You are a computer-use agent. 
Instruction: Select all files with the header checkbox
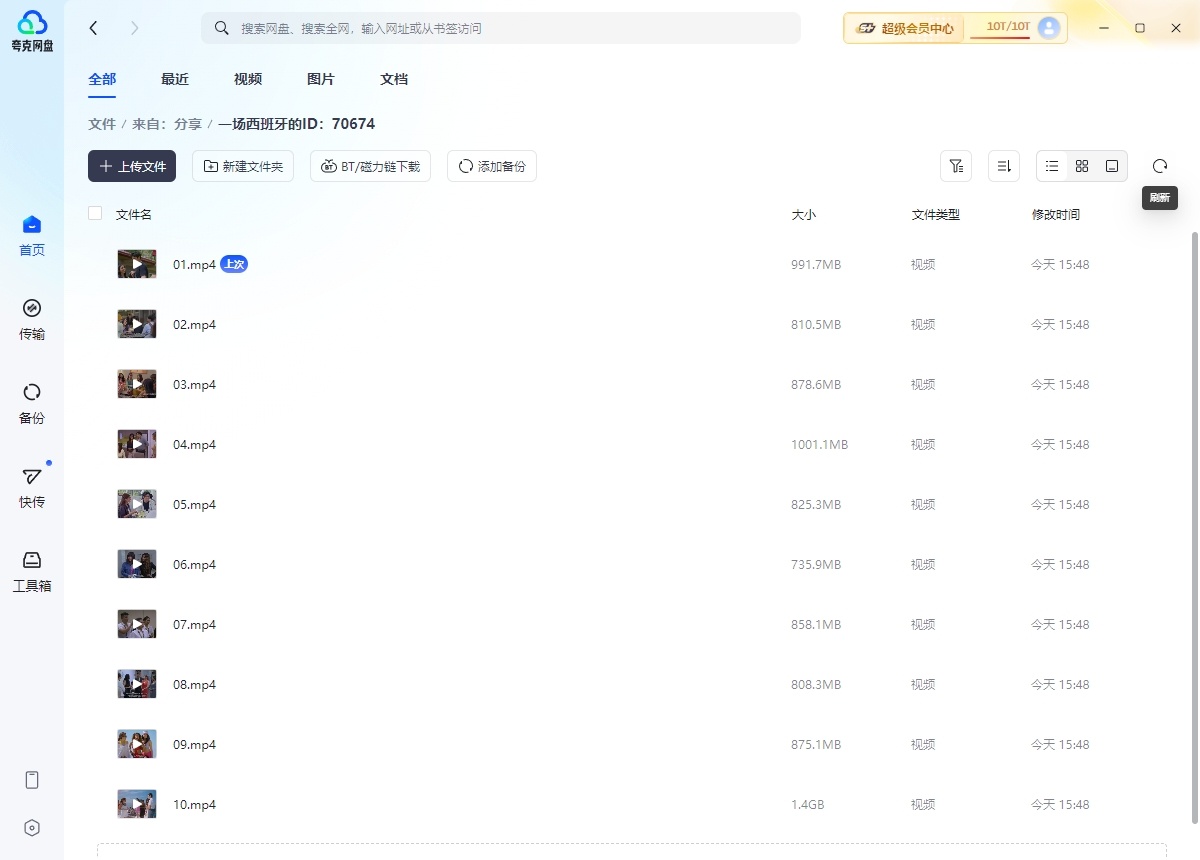coord(94,213)
